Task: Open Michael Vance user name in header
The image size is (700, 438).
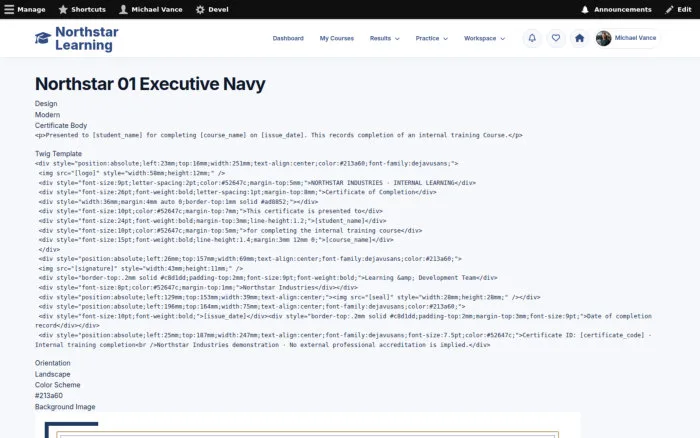Action: point(635,38)
